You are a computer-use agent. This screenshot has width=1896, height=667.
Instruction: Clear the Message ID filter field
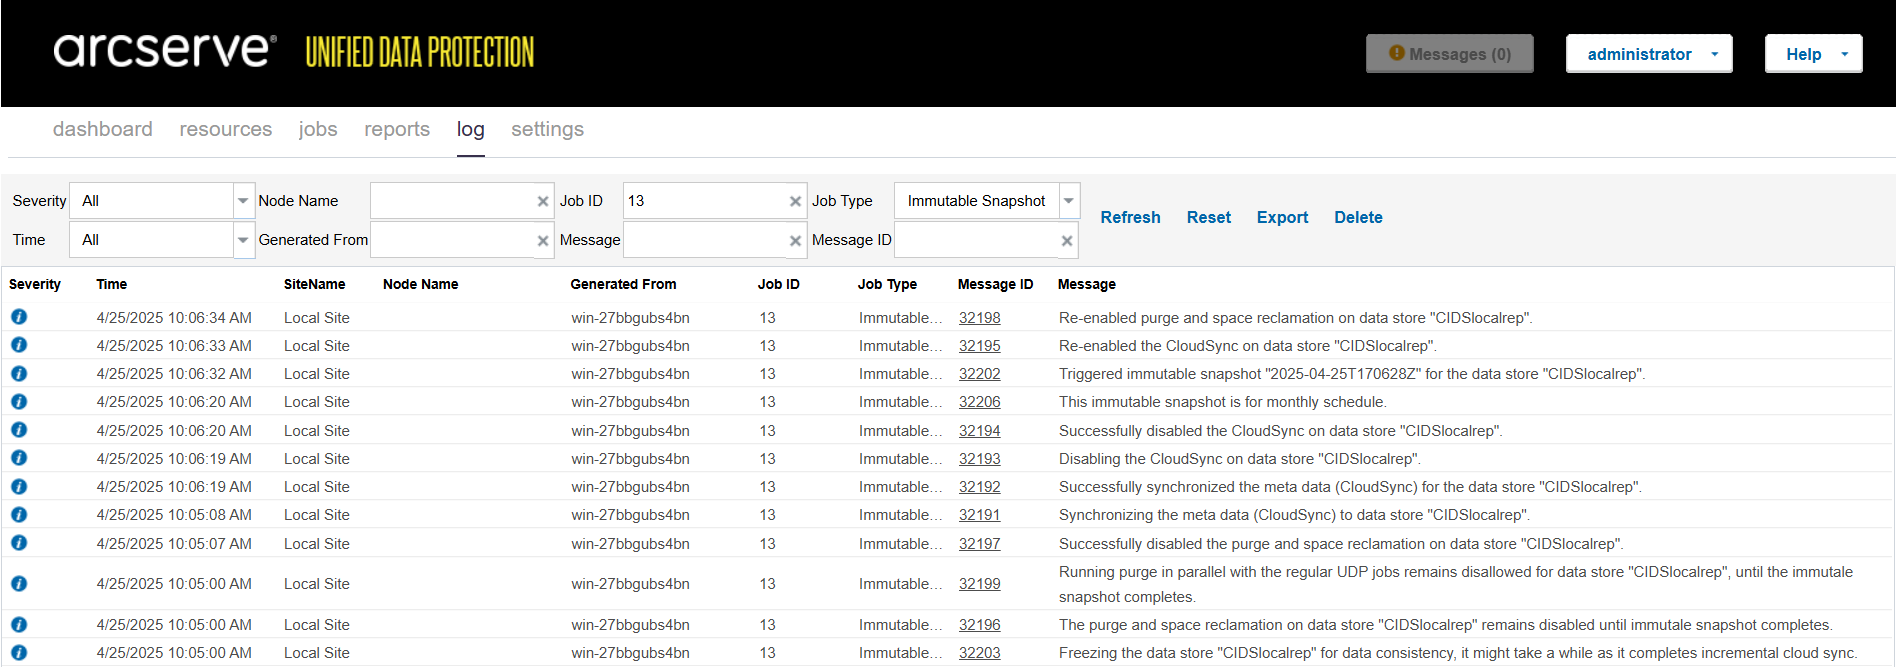1067,241
